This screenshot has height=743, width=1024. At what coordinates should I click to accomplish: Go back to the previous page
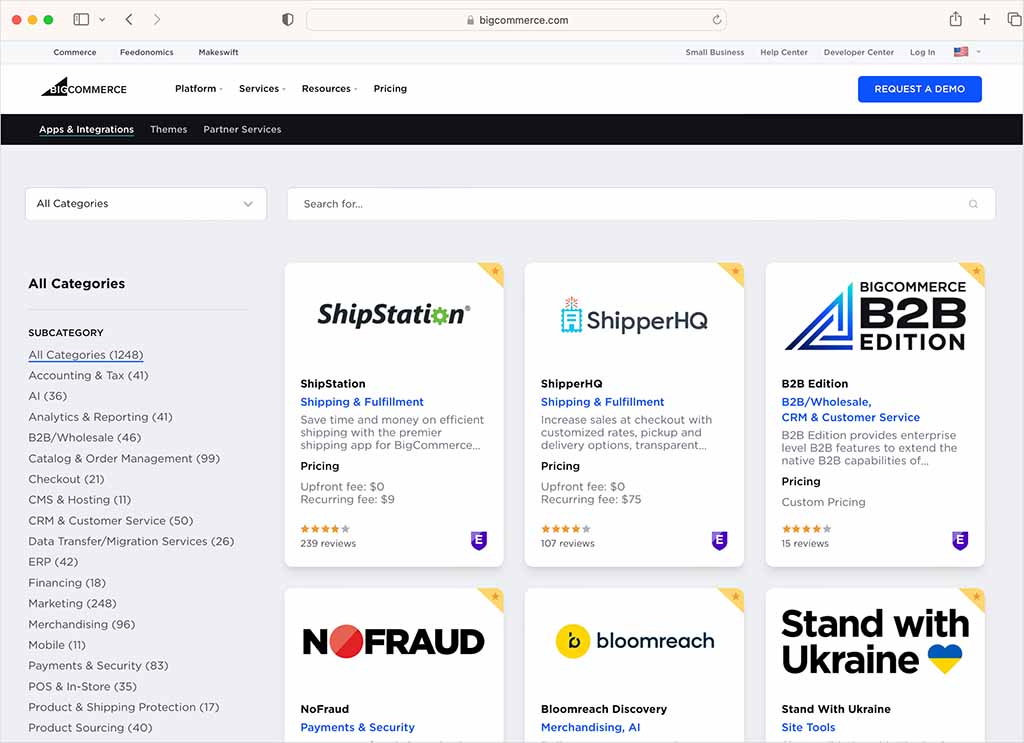130,19
